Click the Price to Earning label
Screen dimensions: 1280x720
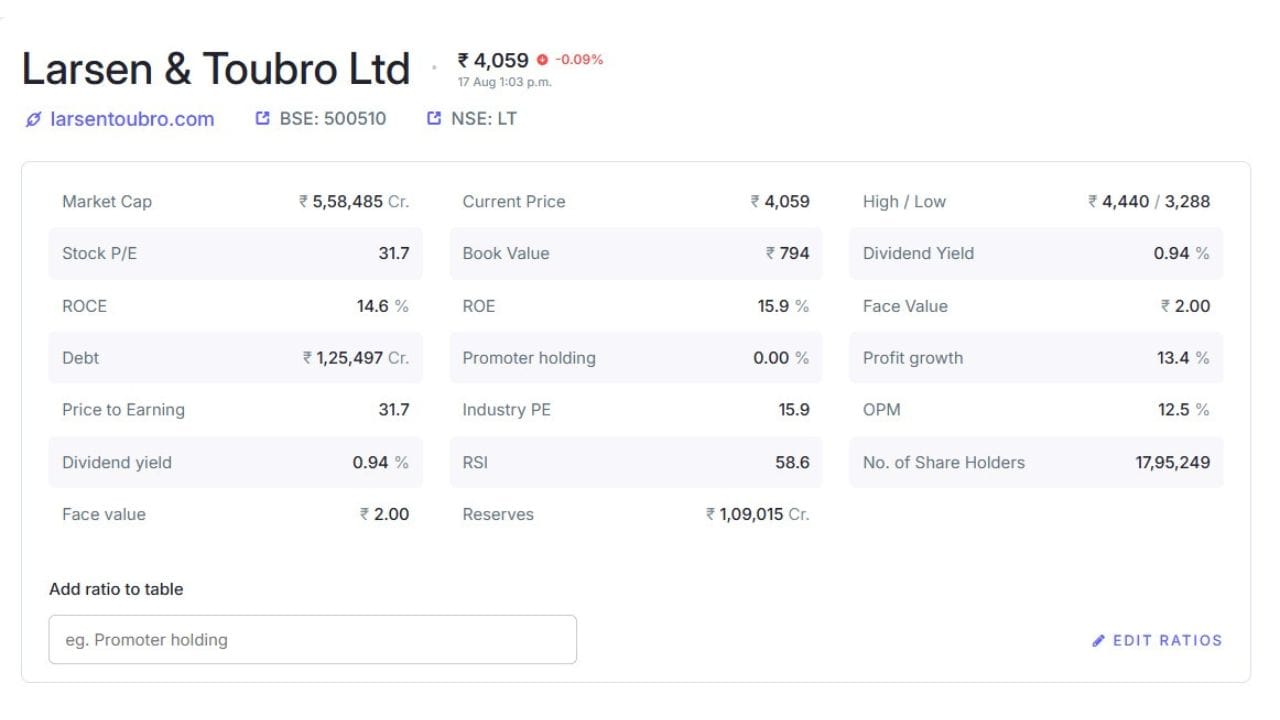[x=123, y=410]
